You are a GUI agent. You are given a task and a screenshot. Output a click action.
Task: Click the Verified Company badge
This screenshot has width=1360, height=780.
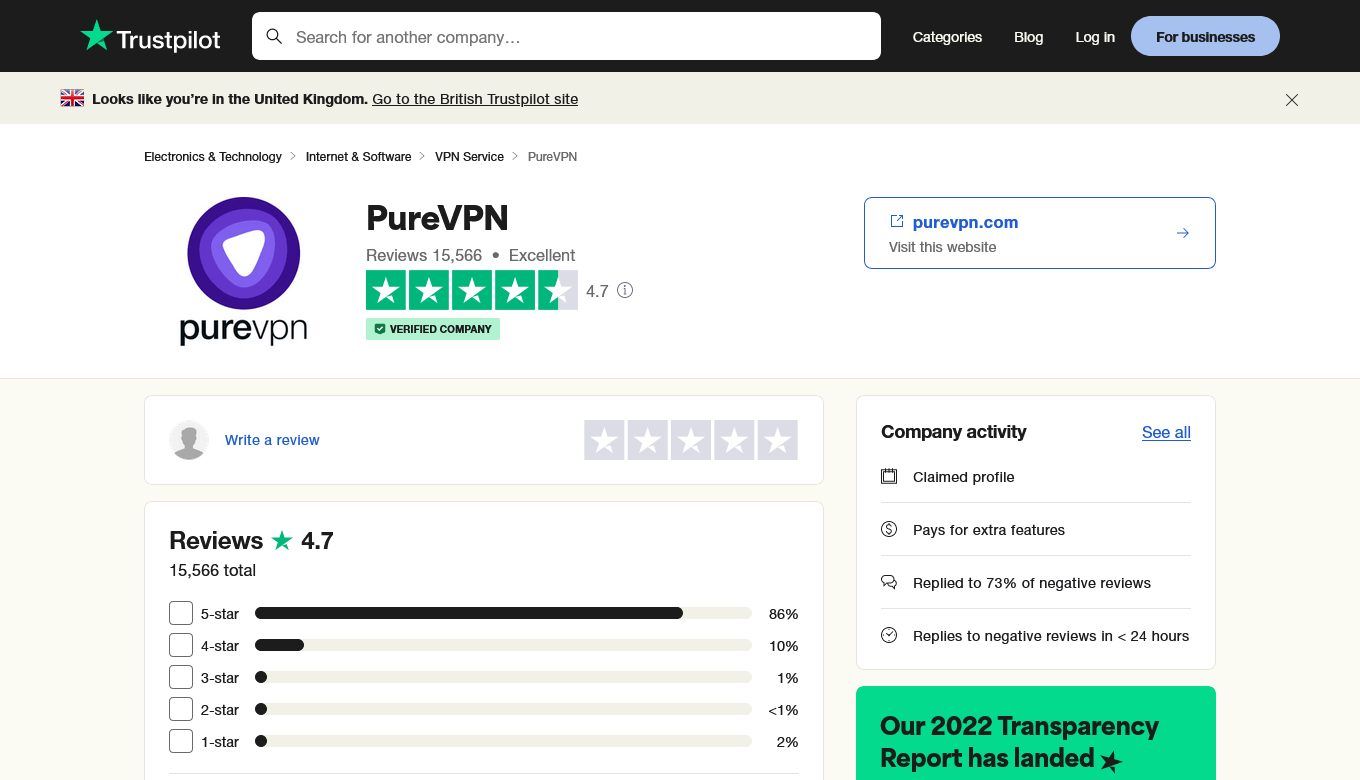433,329
